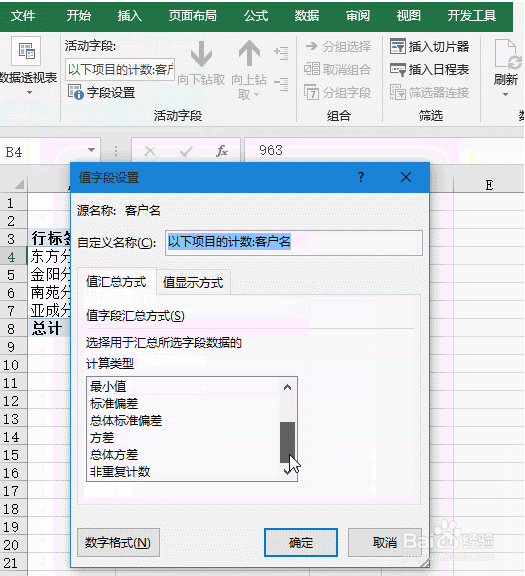525x576 pixels.
Task: Click 插入切片器
Action: (x=429, y=47)
